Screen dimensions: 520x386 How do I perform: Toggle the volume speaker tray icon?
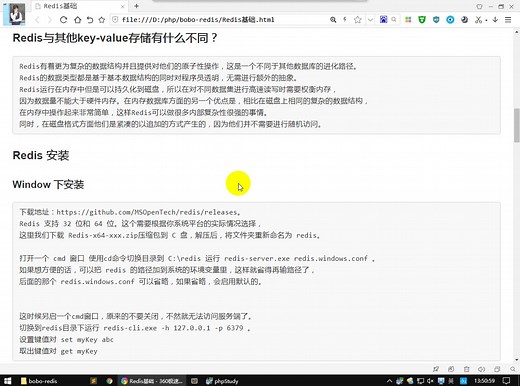(x=430, y=380)
